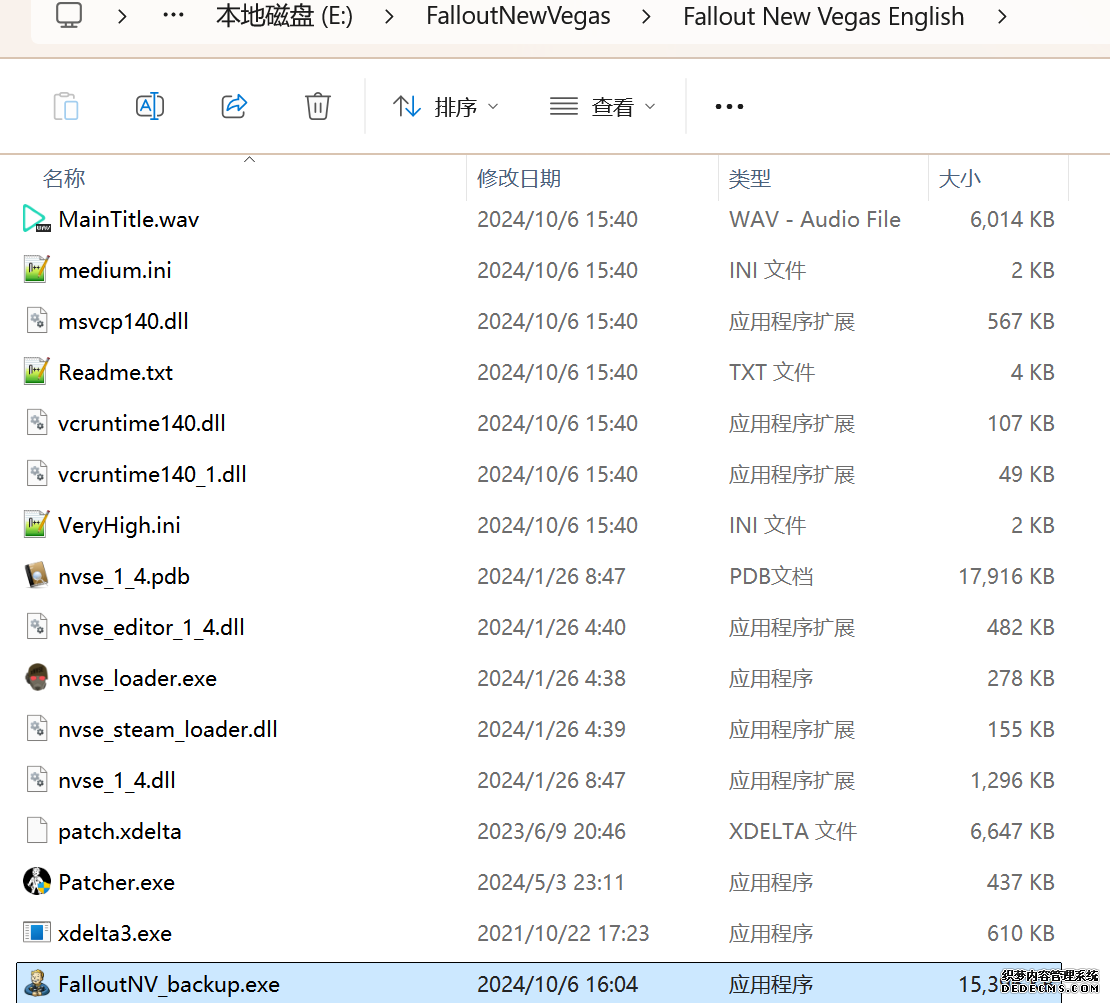Click the Rename icon in toolbar
1110x1003 pixels.
[x=150, y=106]
